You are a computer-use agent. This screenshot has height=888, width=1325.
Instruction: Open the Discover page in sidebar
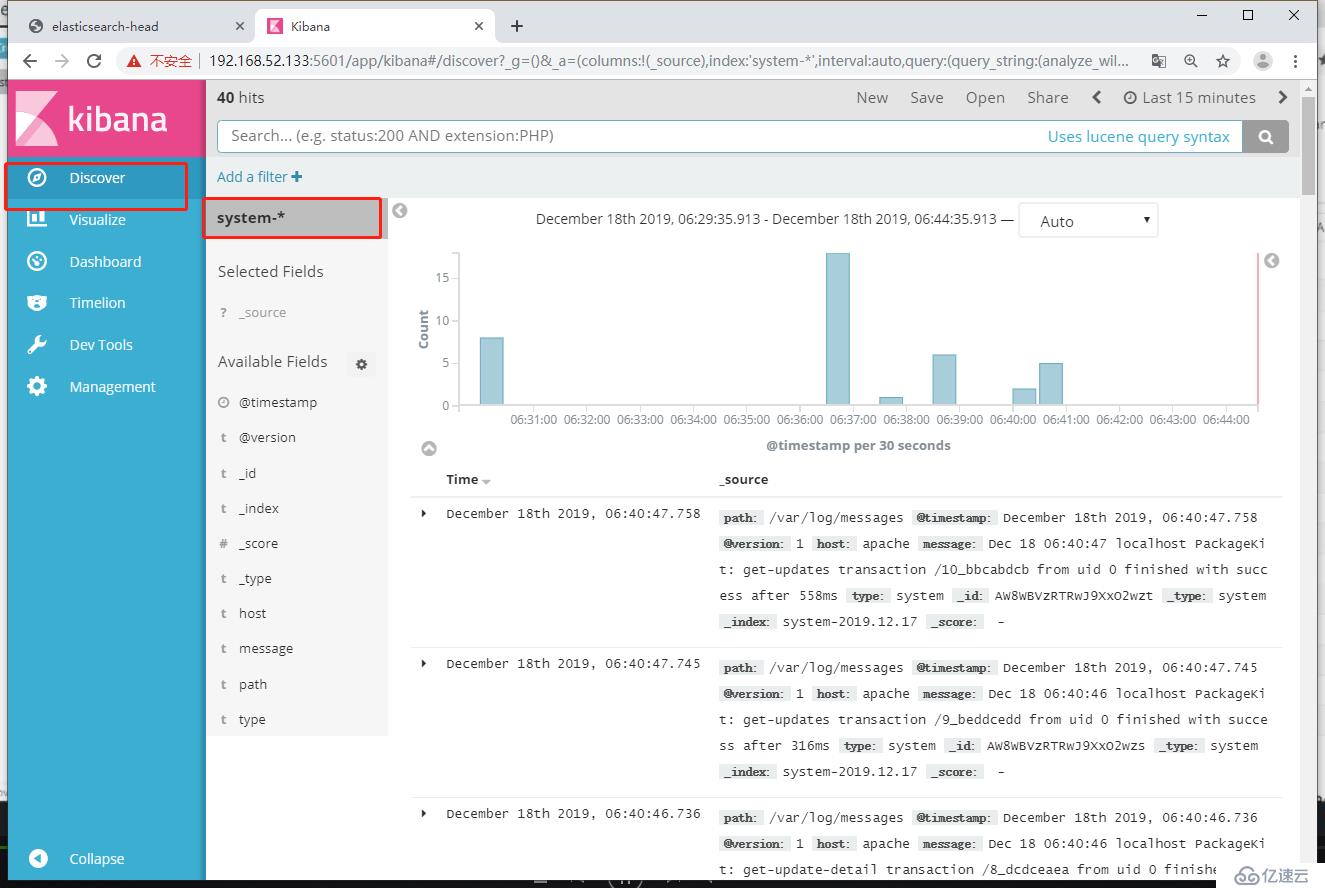click(97, 178)
